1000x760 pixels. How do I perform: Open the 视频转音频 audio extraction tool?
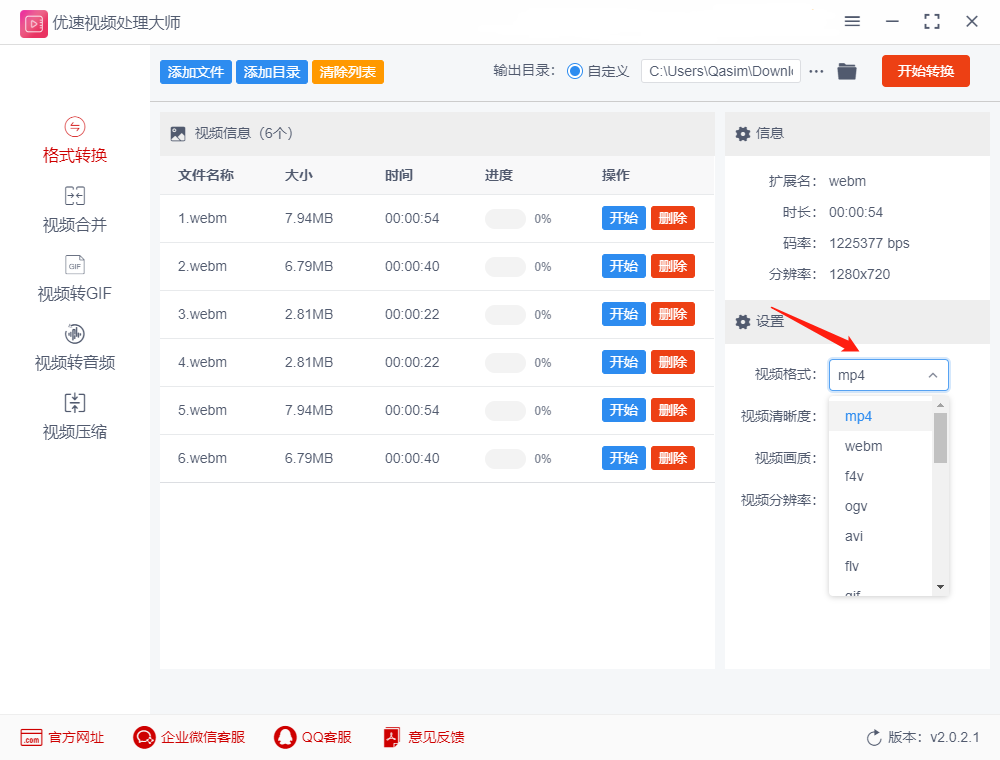pos(74,348)
